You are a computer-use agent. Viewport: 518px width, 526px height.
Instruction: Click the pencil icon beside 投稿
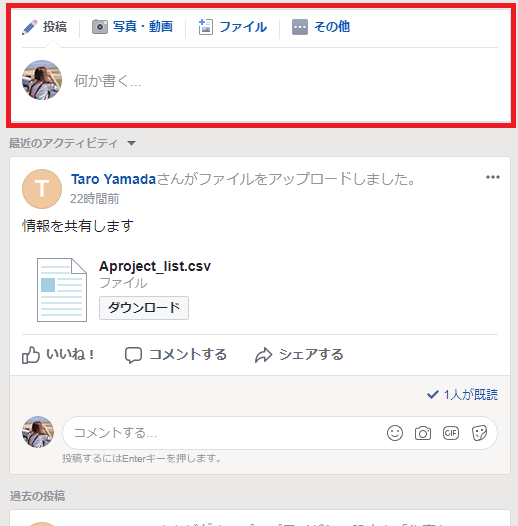(x=30, y=27)
